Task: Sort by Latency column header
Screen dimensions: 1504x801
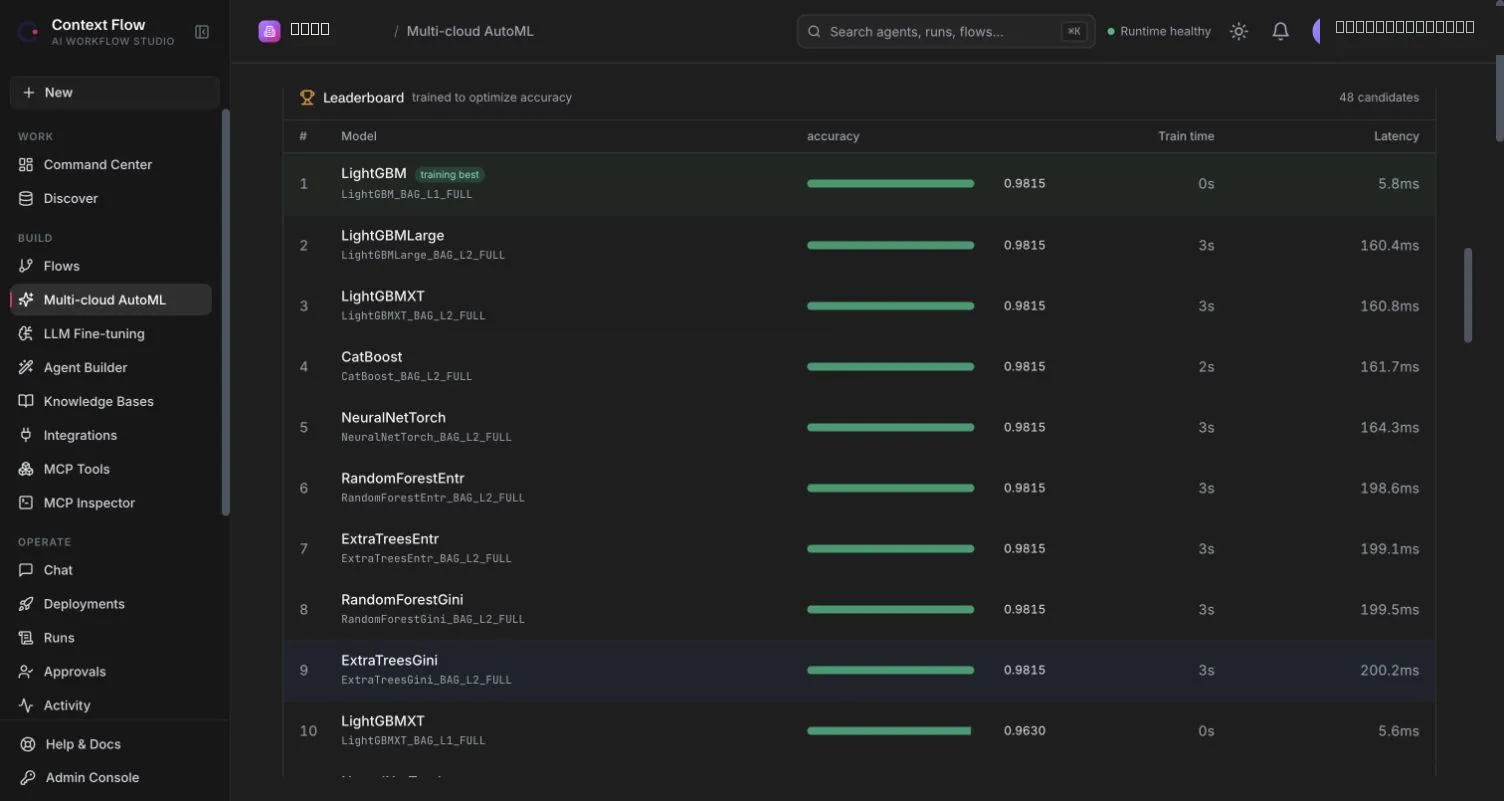Action: [1396, 136]
